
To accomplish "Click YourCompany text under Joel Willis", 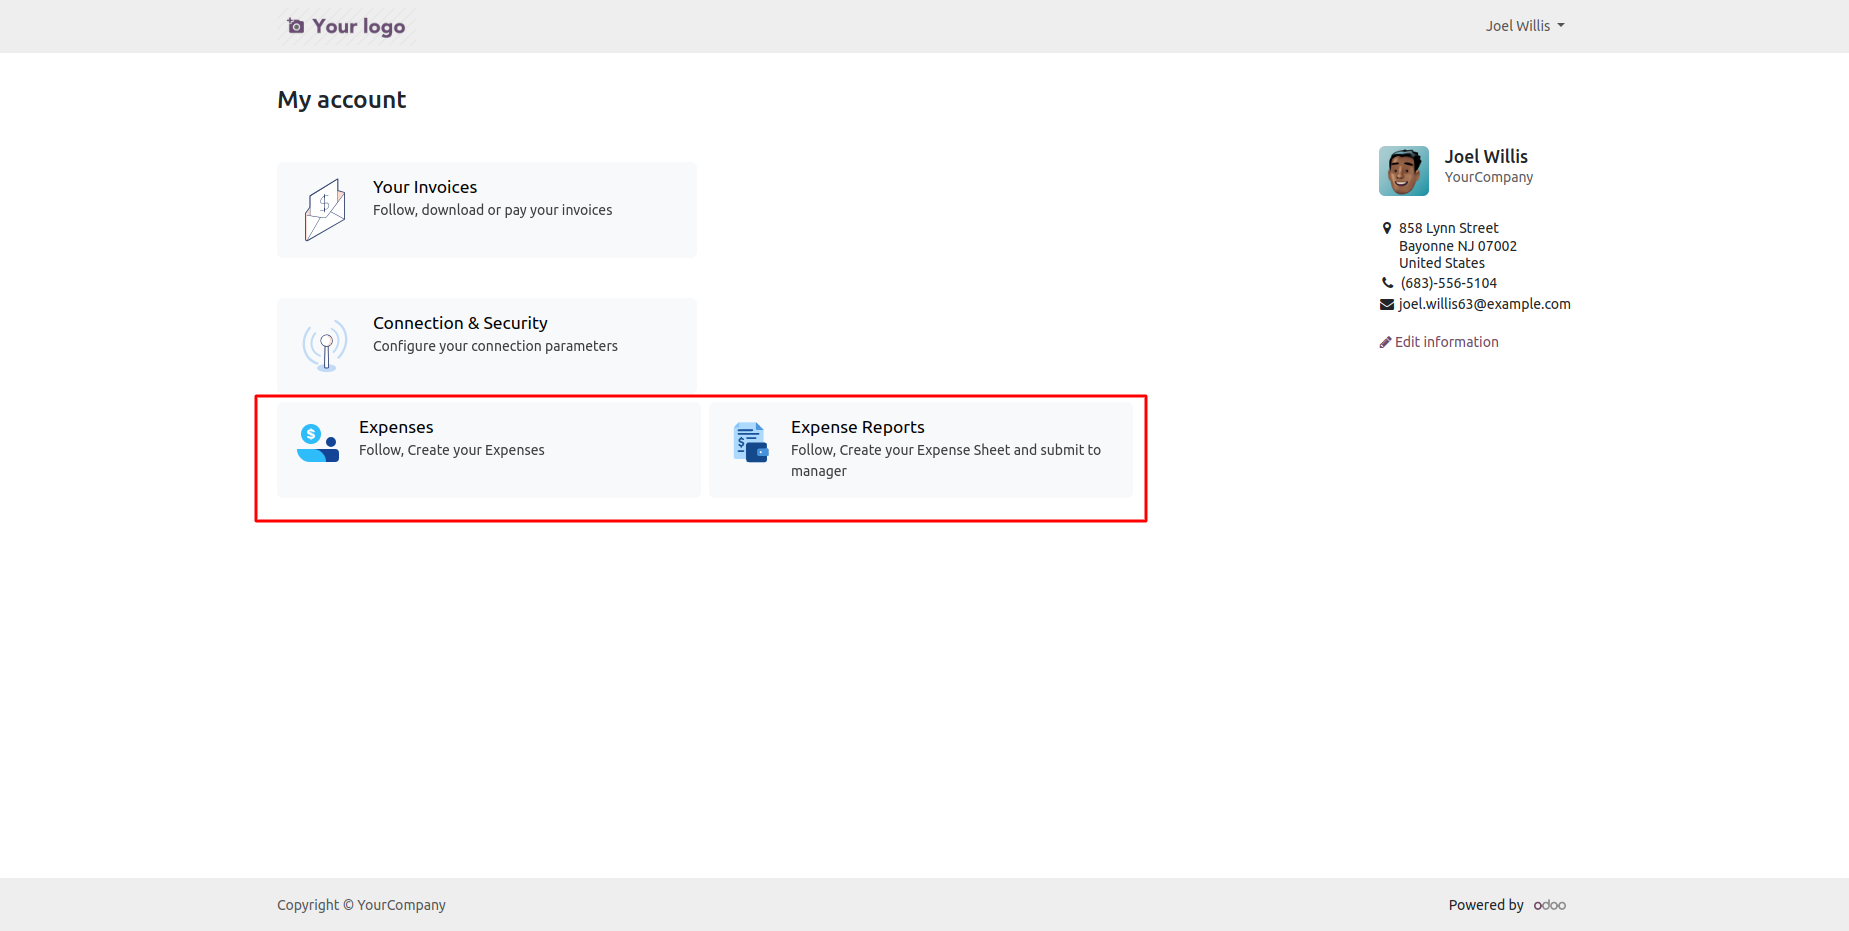I will pyautogui.click(x=1489, y=177).
